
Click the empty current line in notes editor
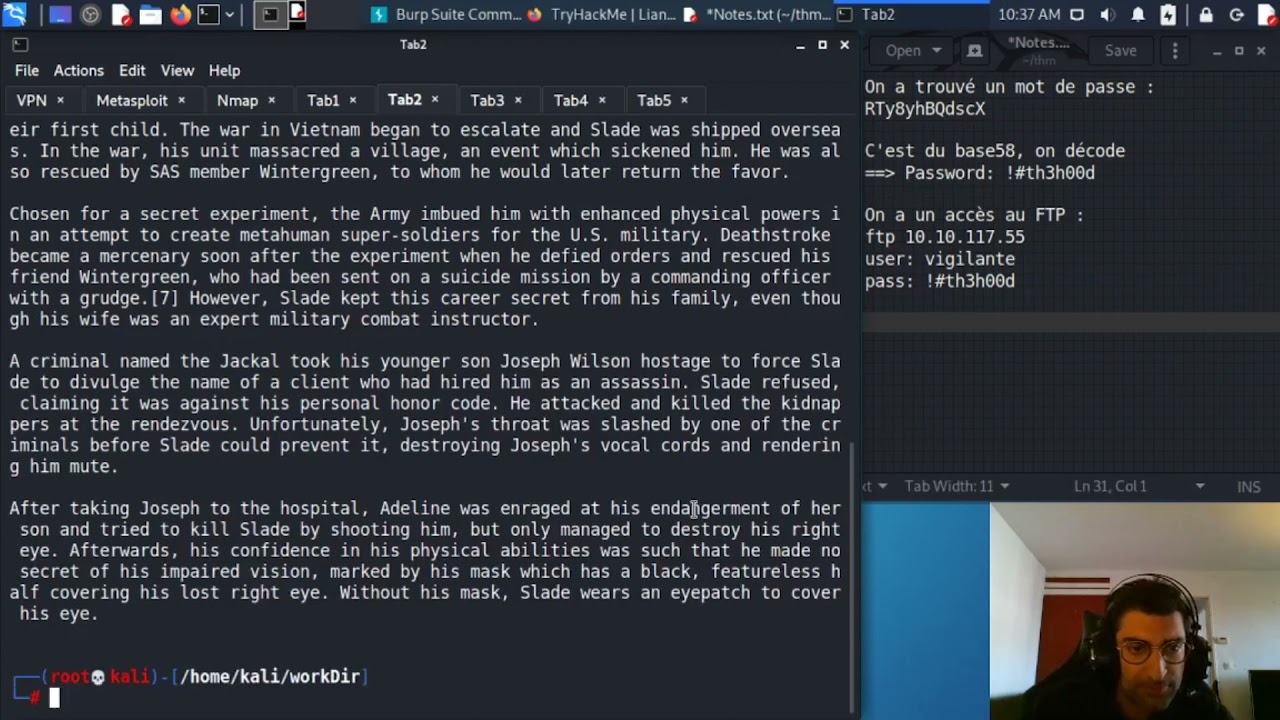coord(1070,323)
